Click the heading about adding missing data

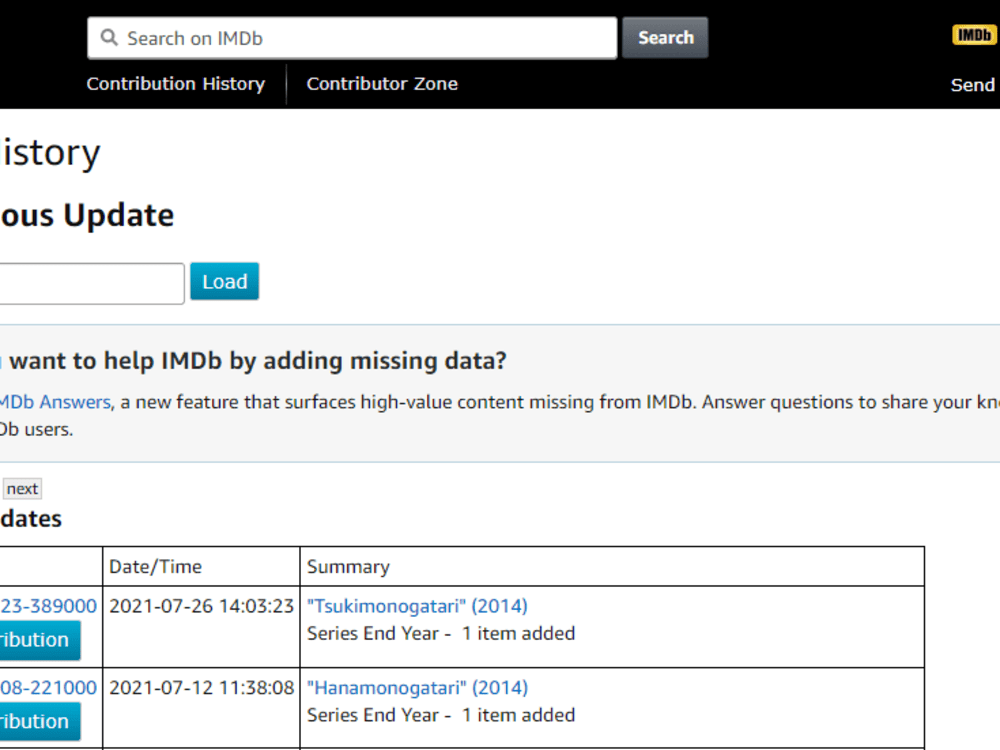click(x=255, y=360)
